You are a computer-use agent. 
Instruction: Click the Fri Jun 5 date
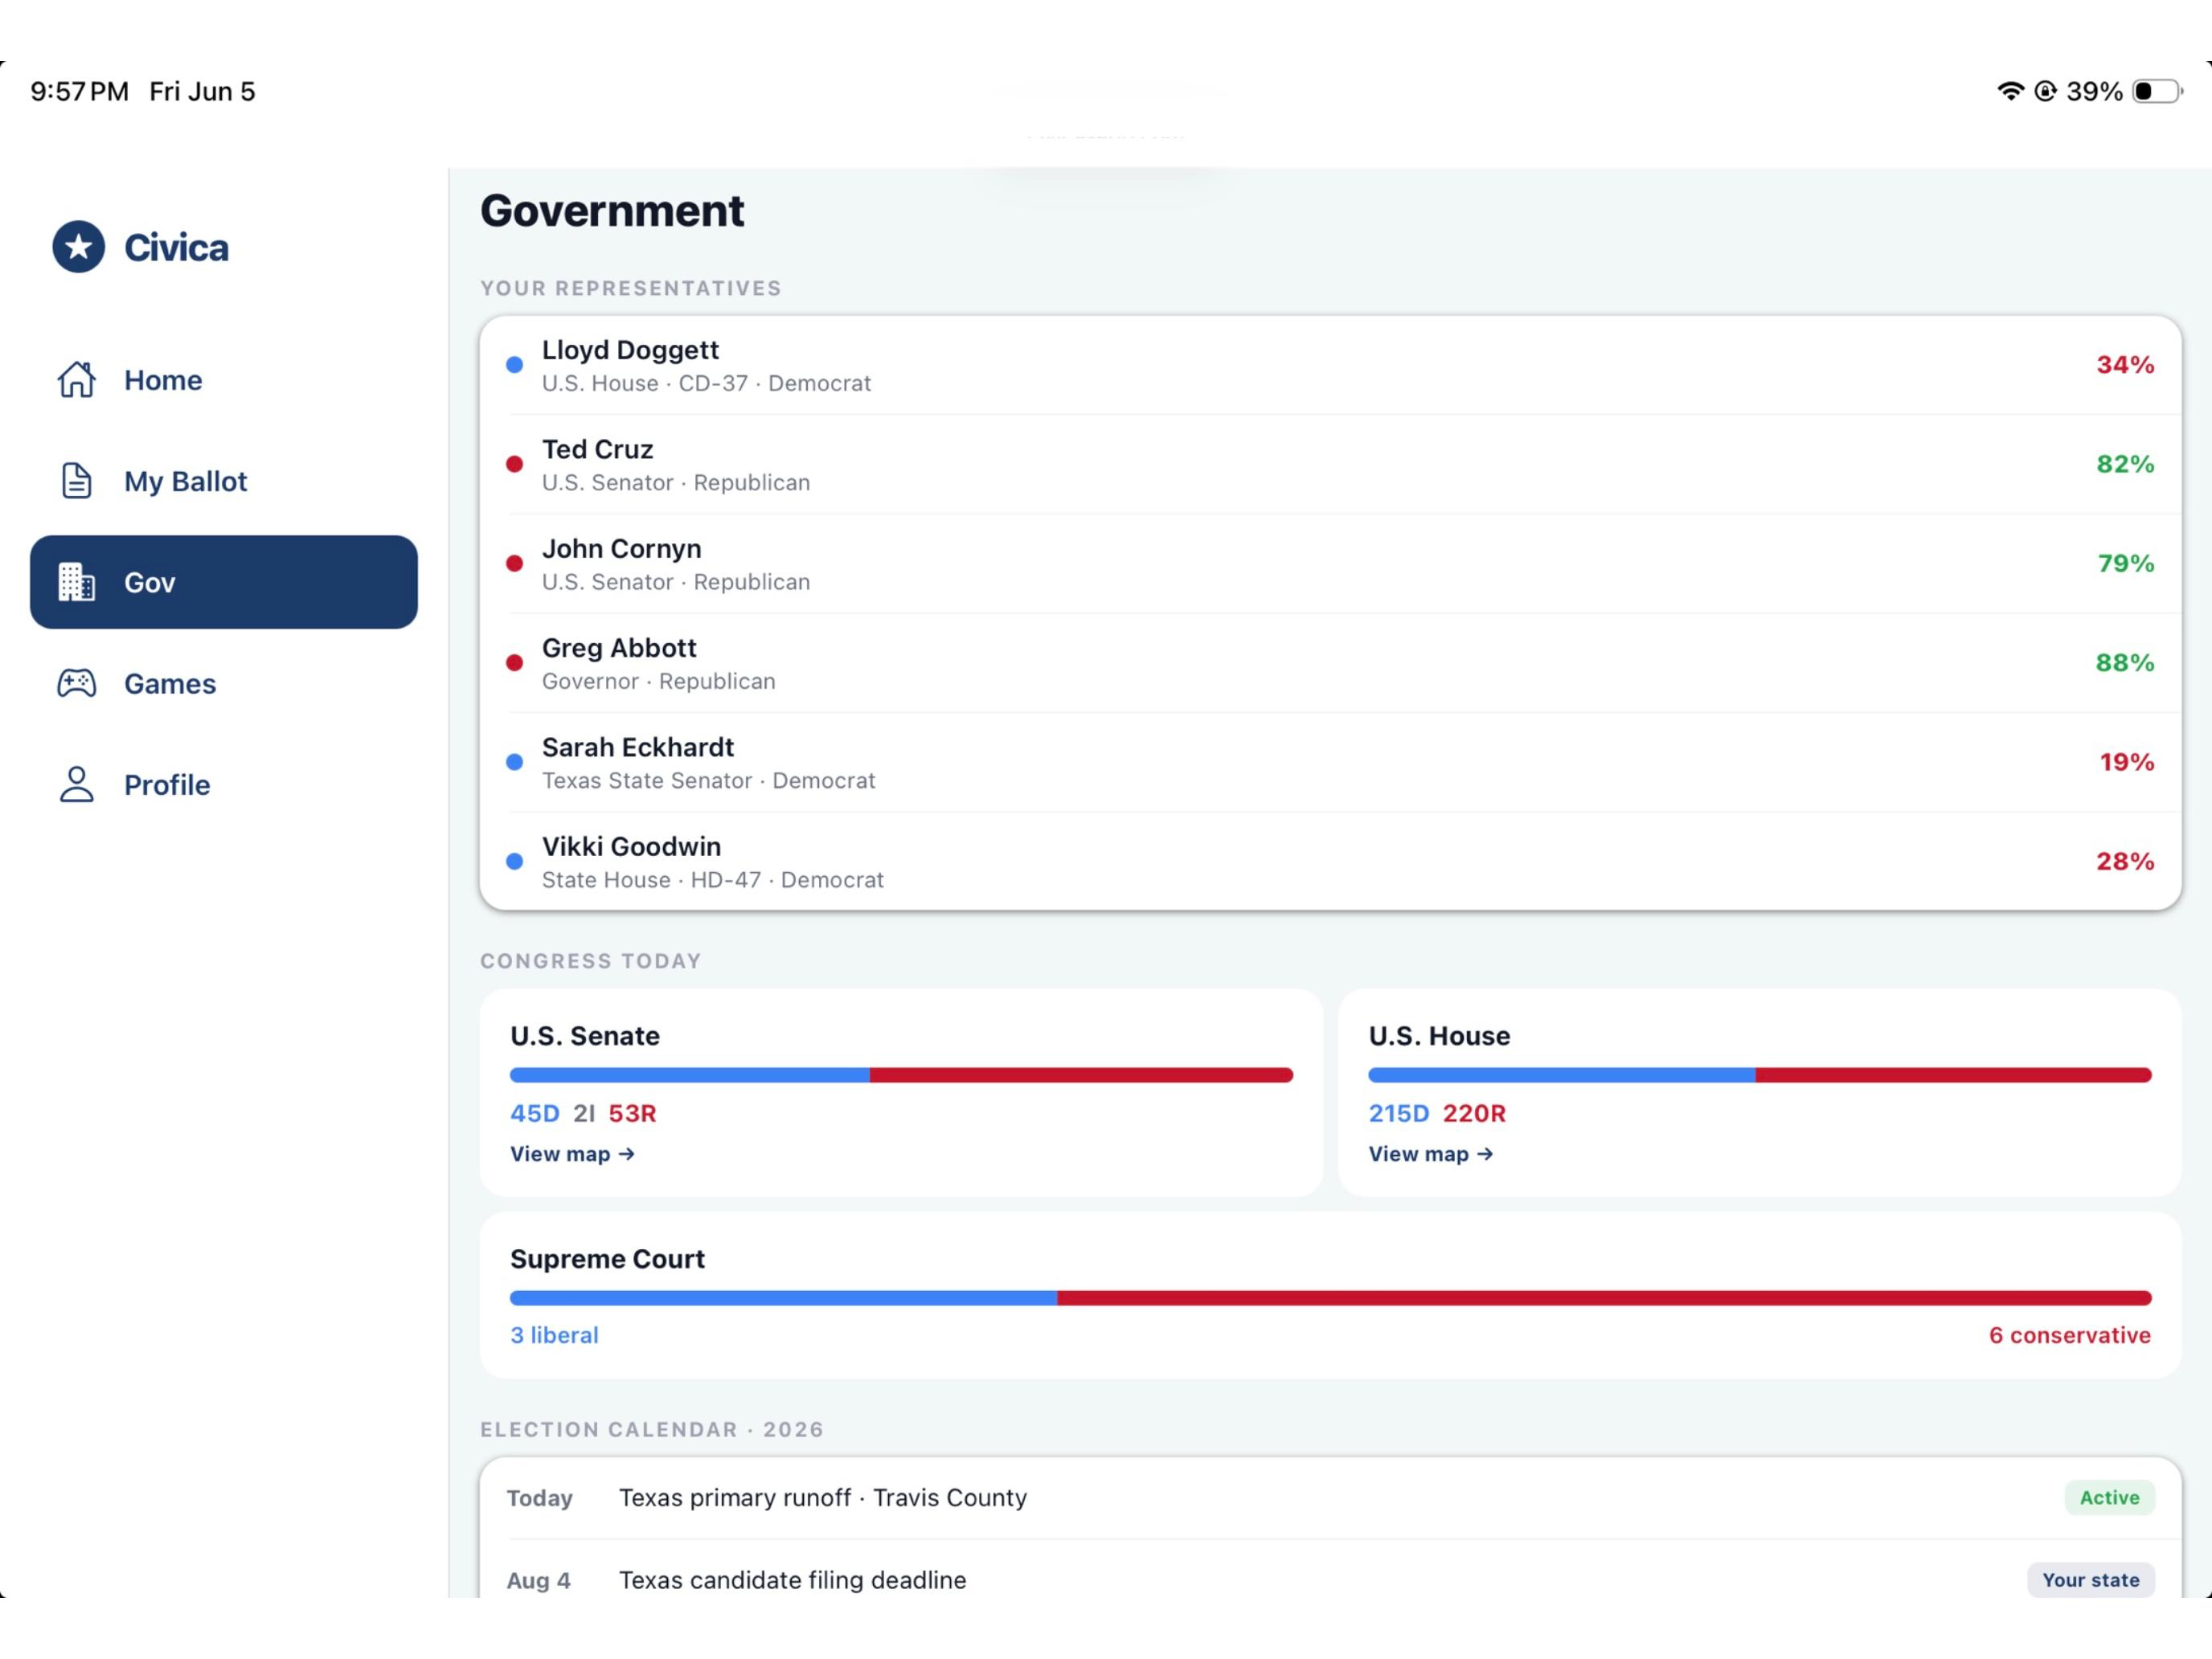click(202, 91)
